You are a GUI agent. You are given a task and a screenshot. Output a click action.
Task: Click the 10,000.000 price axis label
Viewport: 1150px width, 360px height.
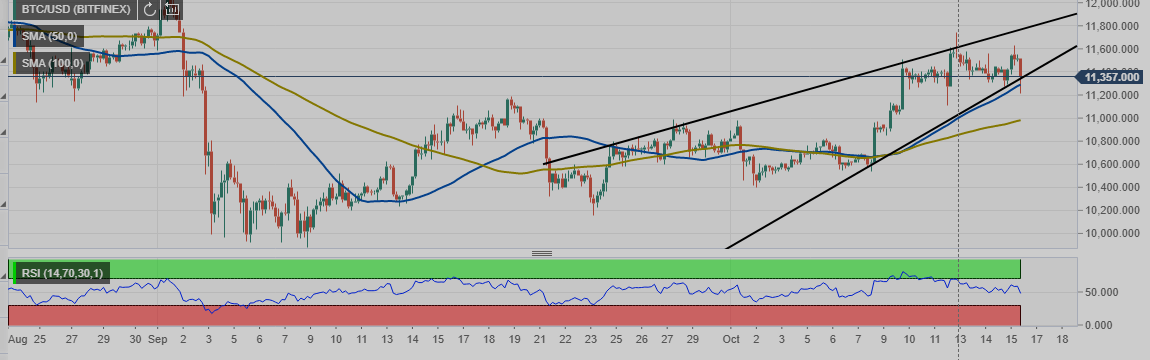1112,233
